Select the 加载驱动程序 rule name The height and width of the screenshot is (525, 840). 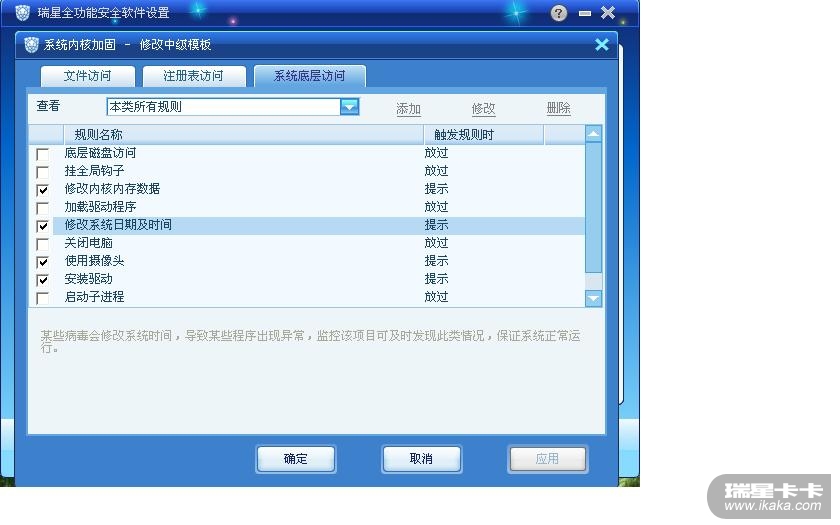click(x=100, y=207)
